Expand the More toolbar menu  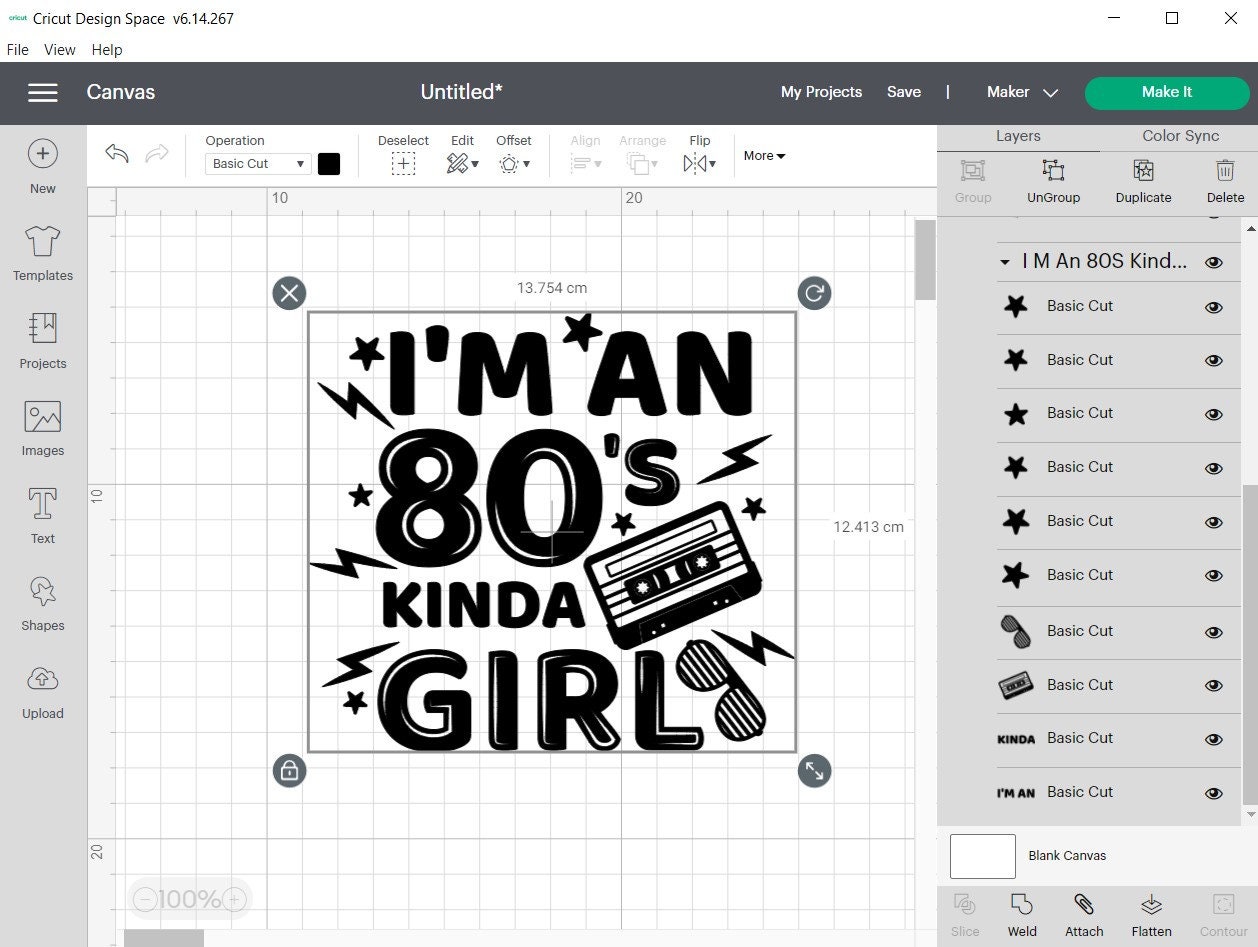coord(763,156)
